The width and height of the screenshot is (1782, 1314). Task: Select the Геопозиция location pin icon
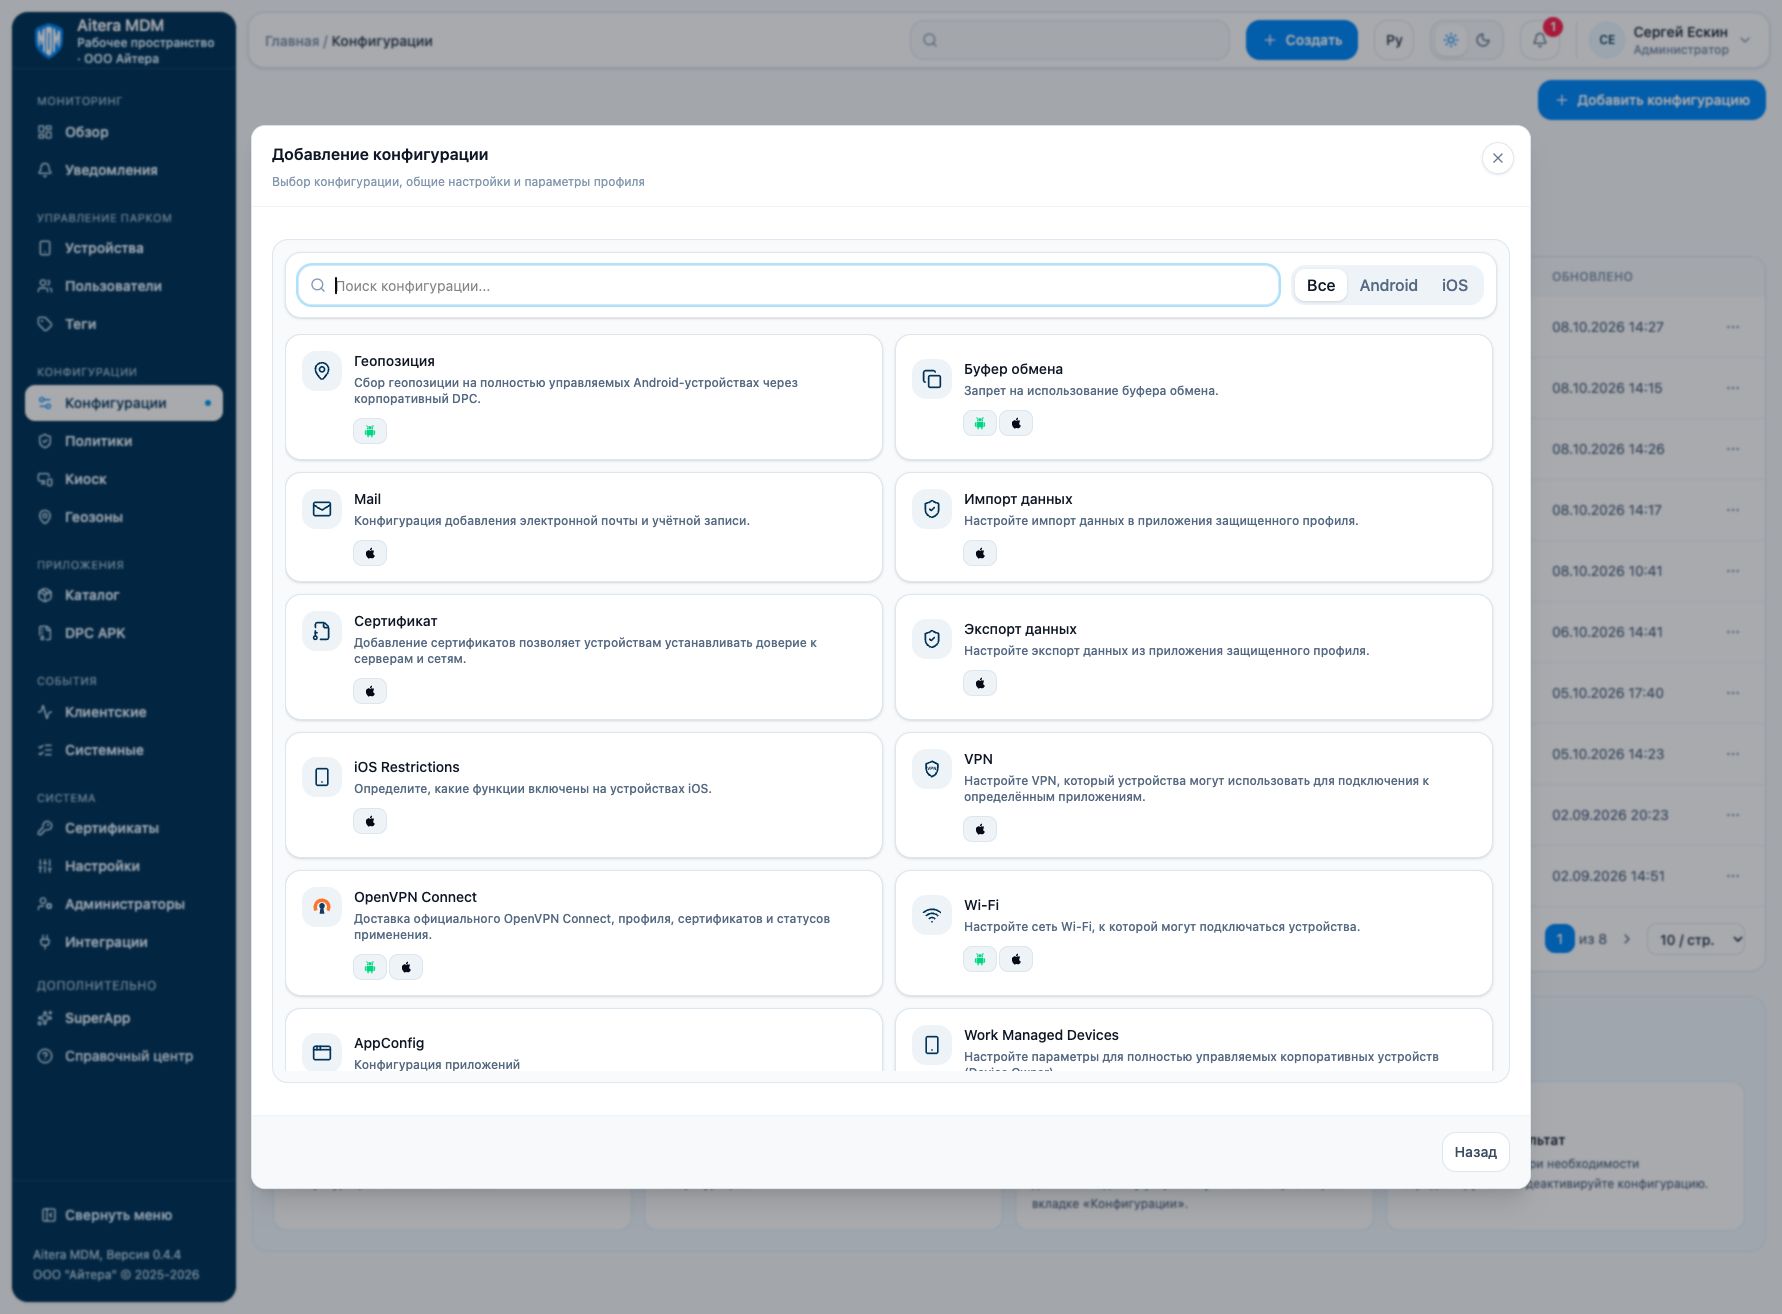pyautogui.click(x=322, y=371)
